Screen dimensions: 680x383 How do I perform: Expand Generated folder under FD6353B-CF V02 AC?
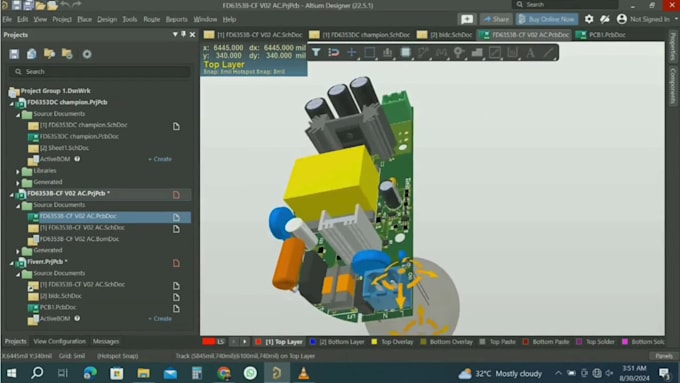(x=18, y=251)
